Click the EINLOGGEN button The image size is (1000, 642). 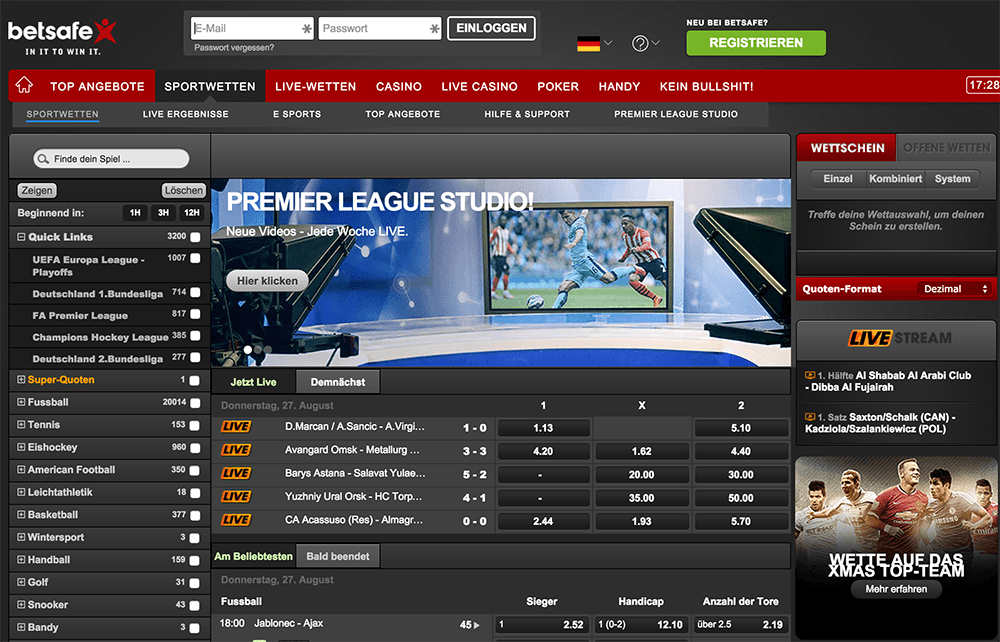[x=491, y=28]
